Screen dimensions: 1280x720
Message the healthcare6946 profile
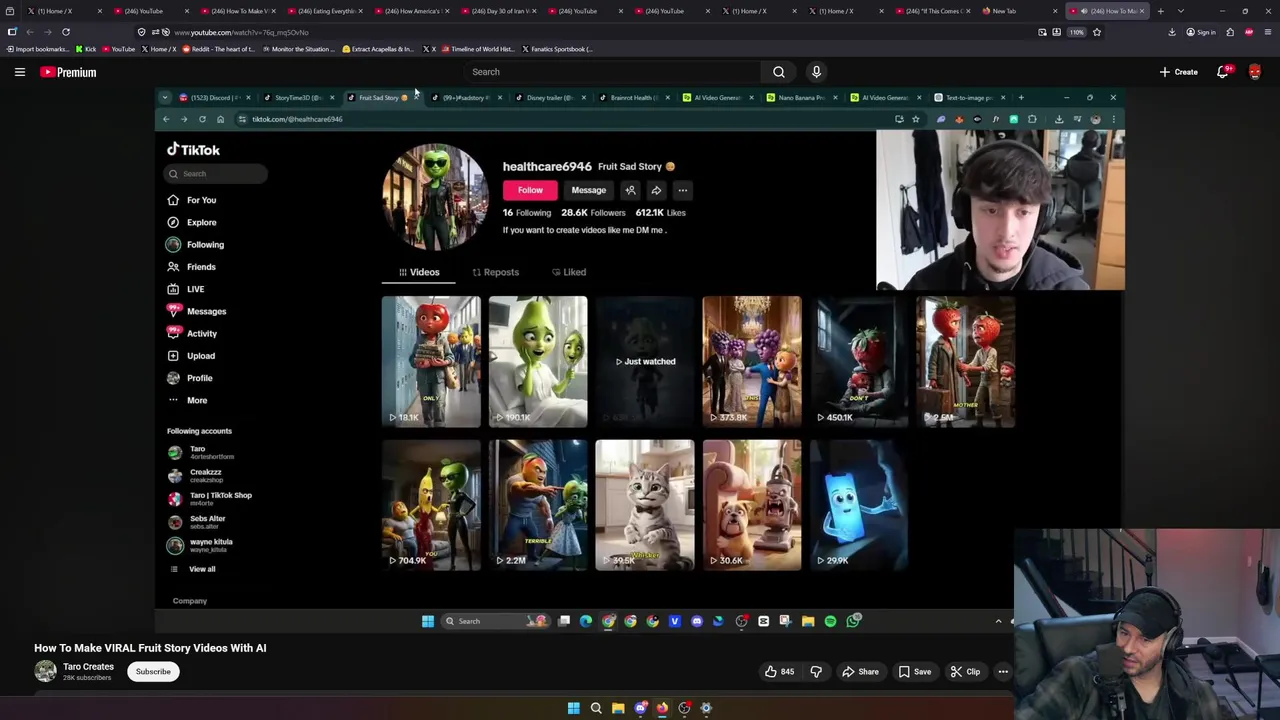pyautogui.click(x=589, y=190)
